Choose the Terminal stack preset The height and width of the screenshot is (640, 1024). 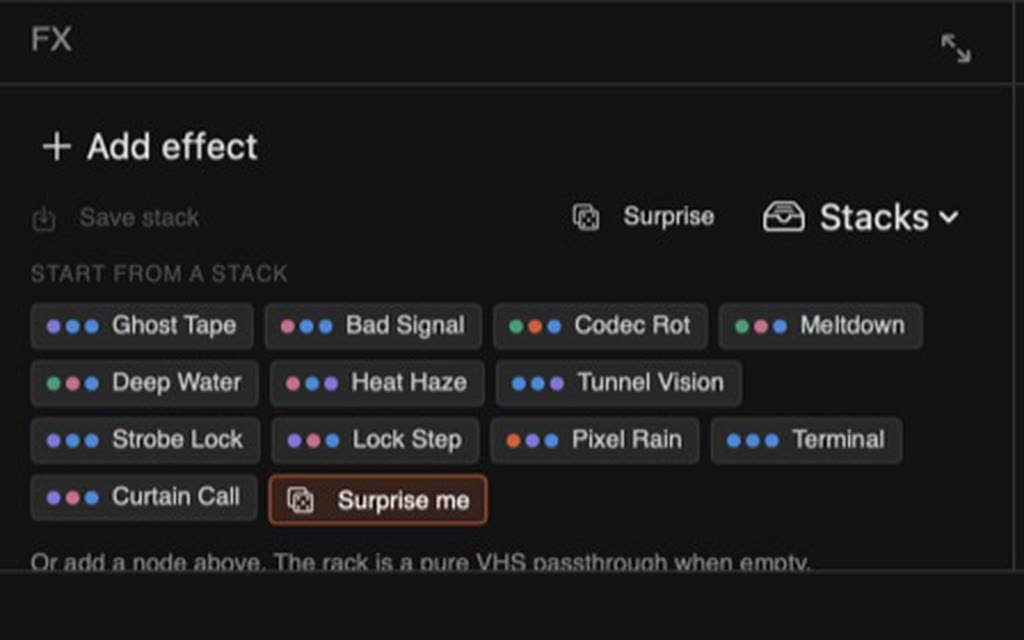807,440
